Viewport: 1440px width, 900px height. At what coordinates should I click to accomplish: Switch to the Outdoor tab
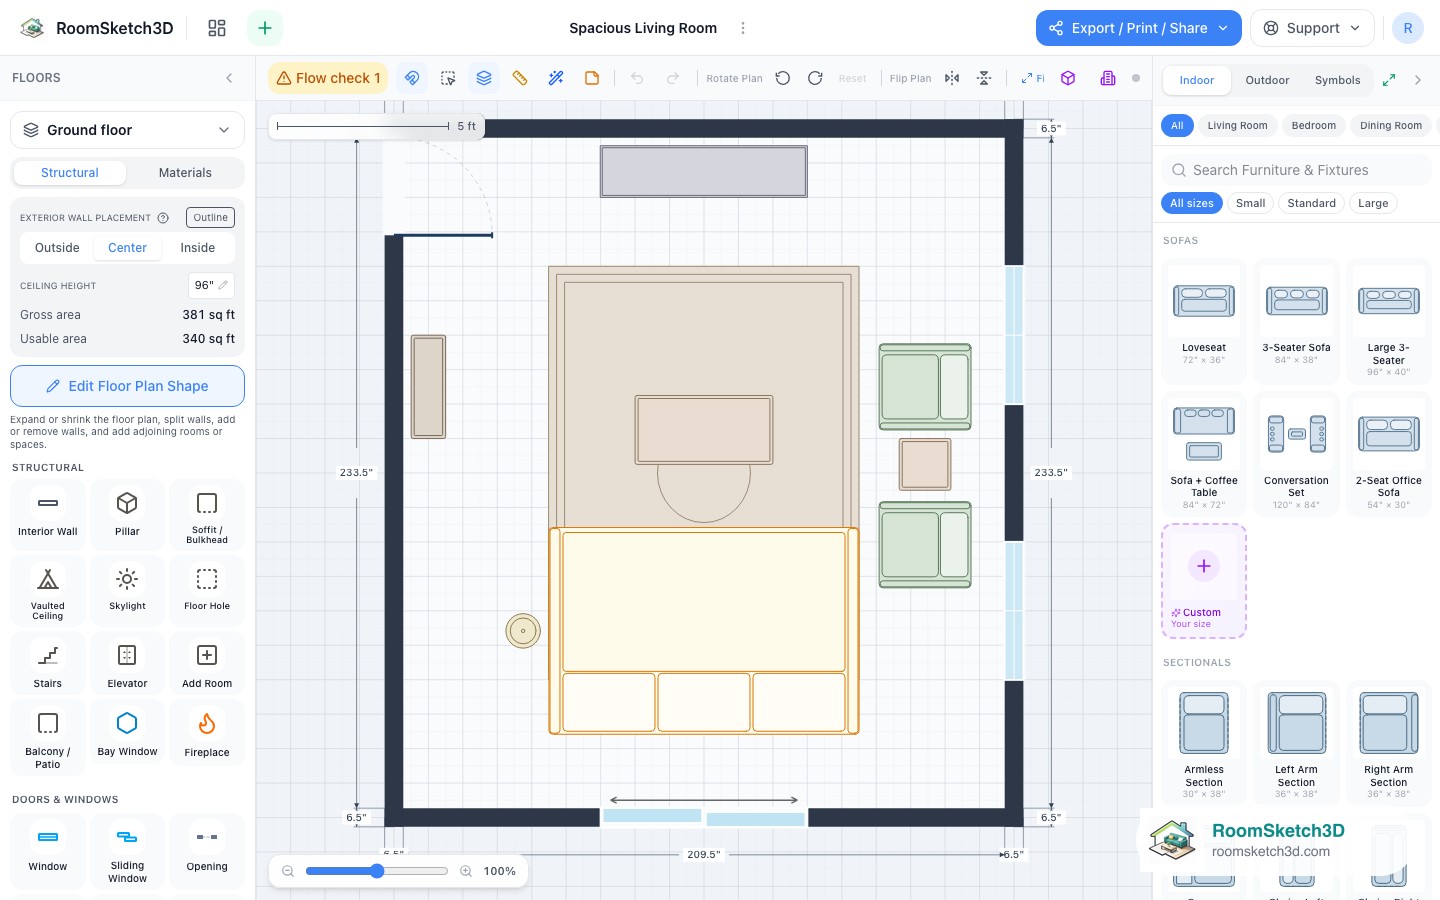[1267, 80]
